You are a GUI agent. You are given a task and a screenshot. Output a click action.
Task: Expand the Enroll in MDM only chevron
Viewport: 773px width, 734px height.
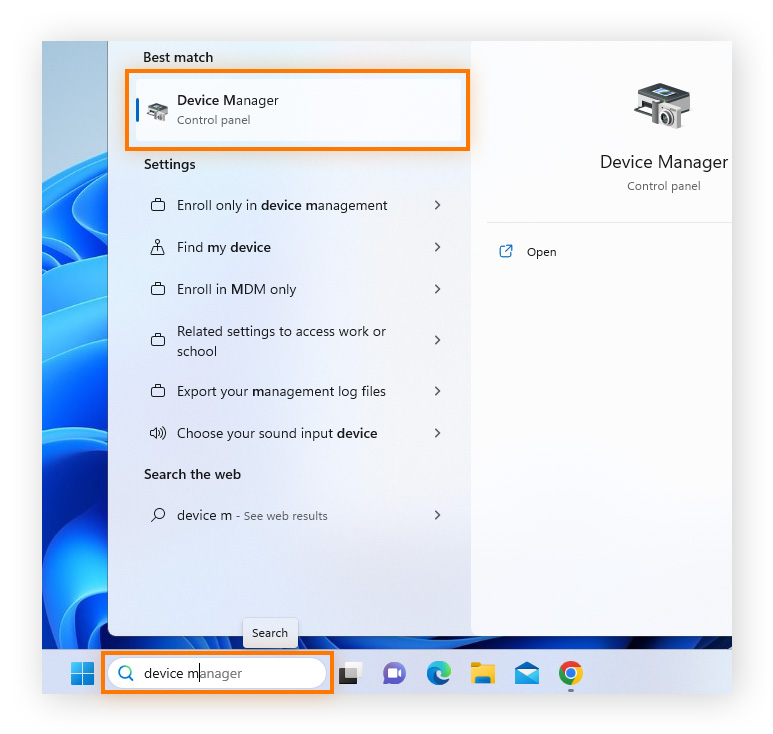pos(437,289)
